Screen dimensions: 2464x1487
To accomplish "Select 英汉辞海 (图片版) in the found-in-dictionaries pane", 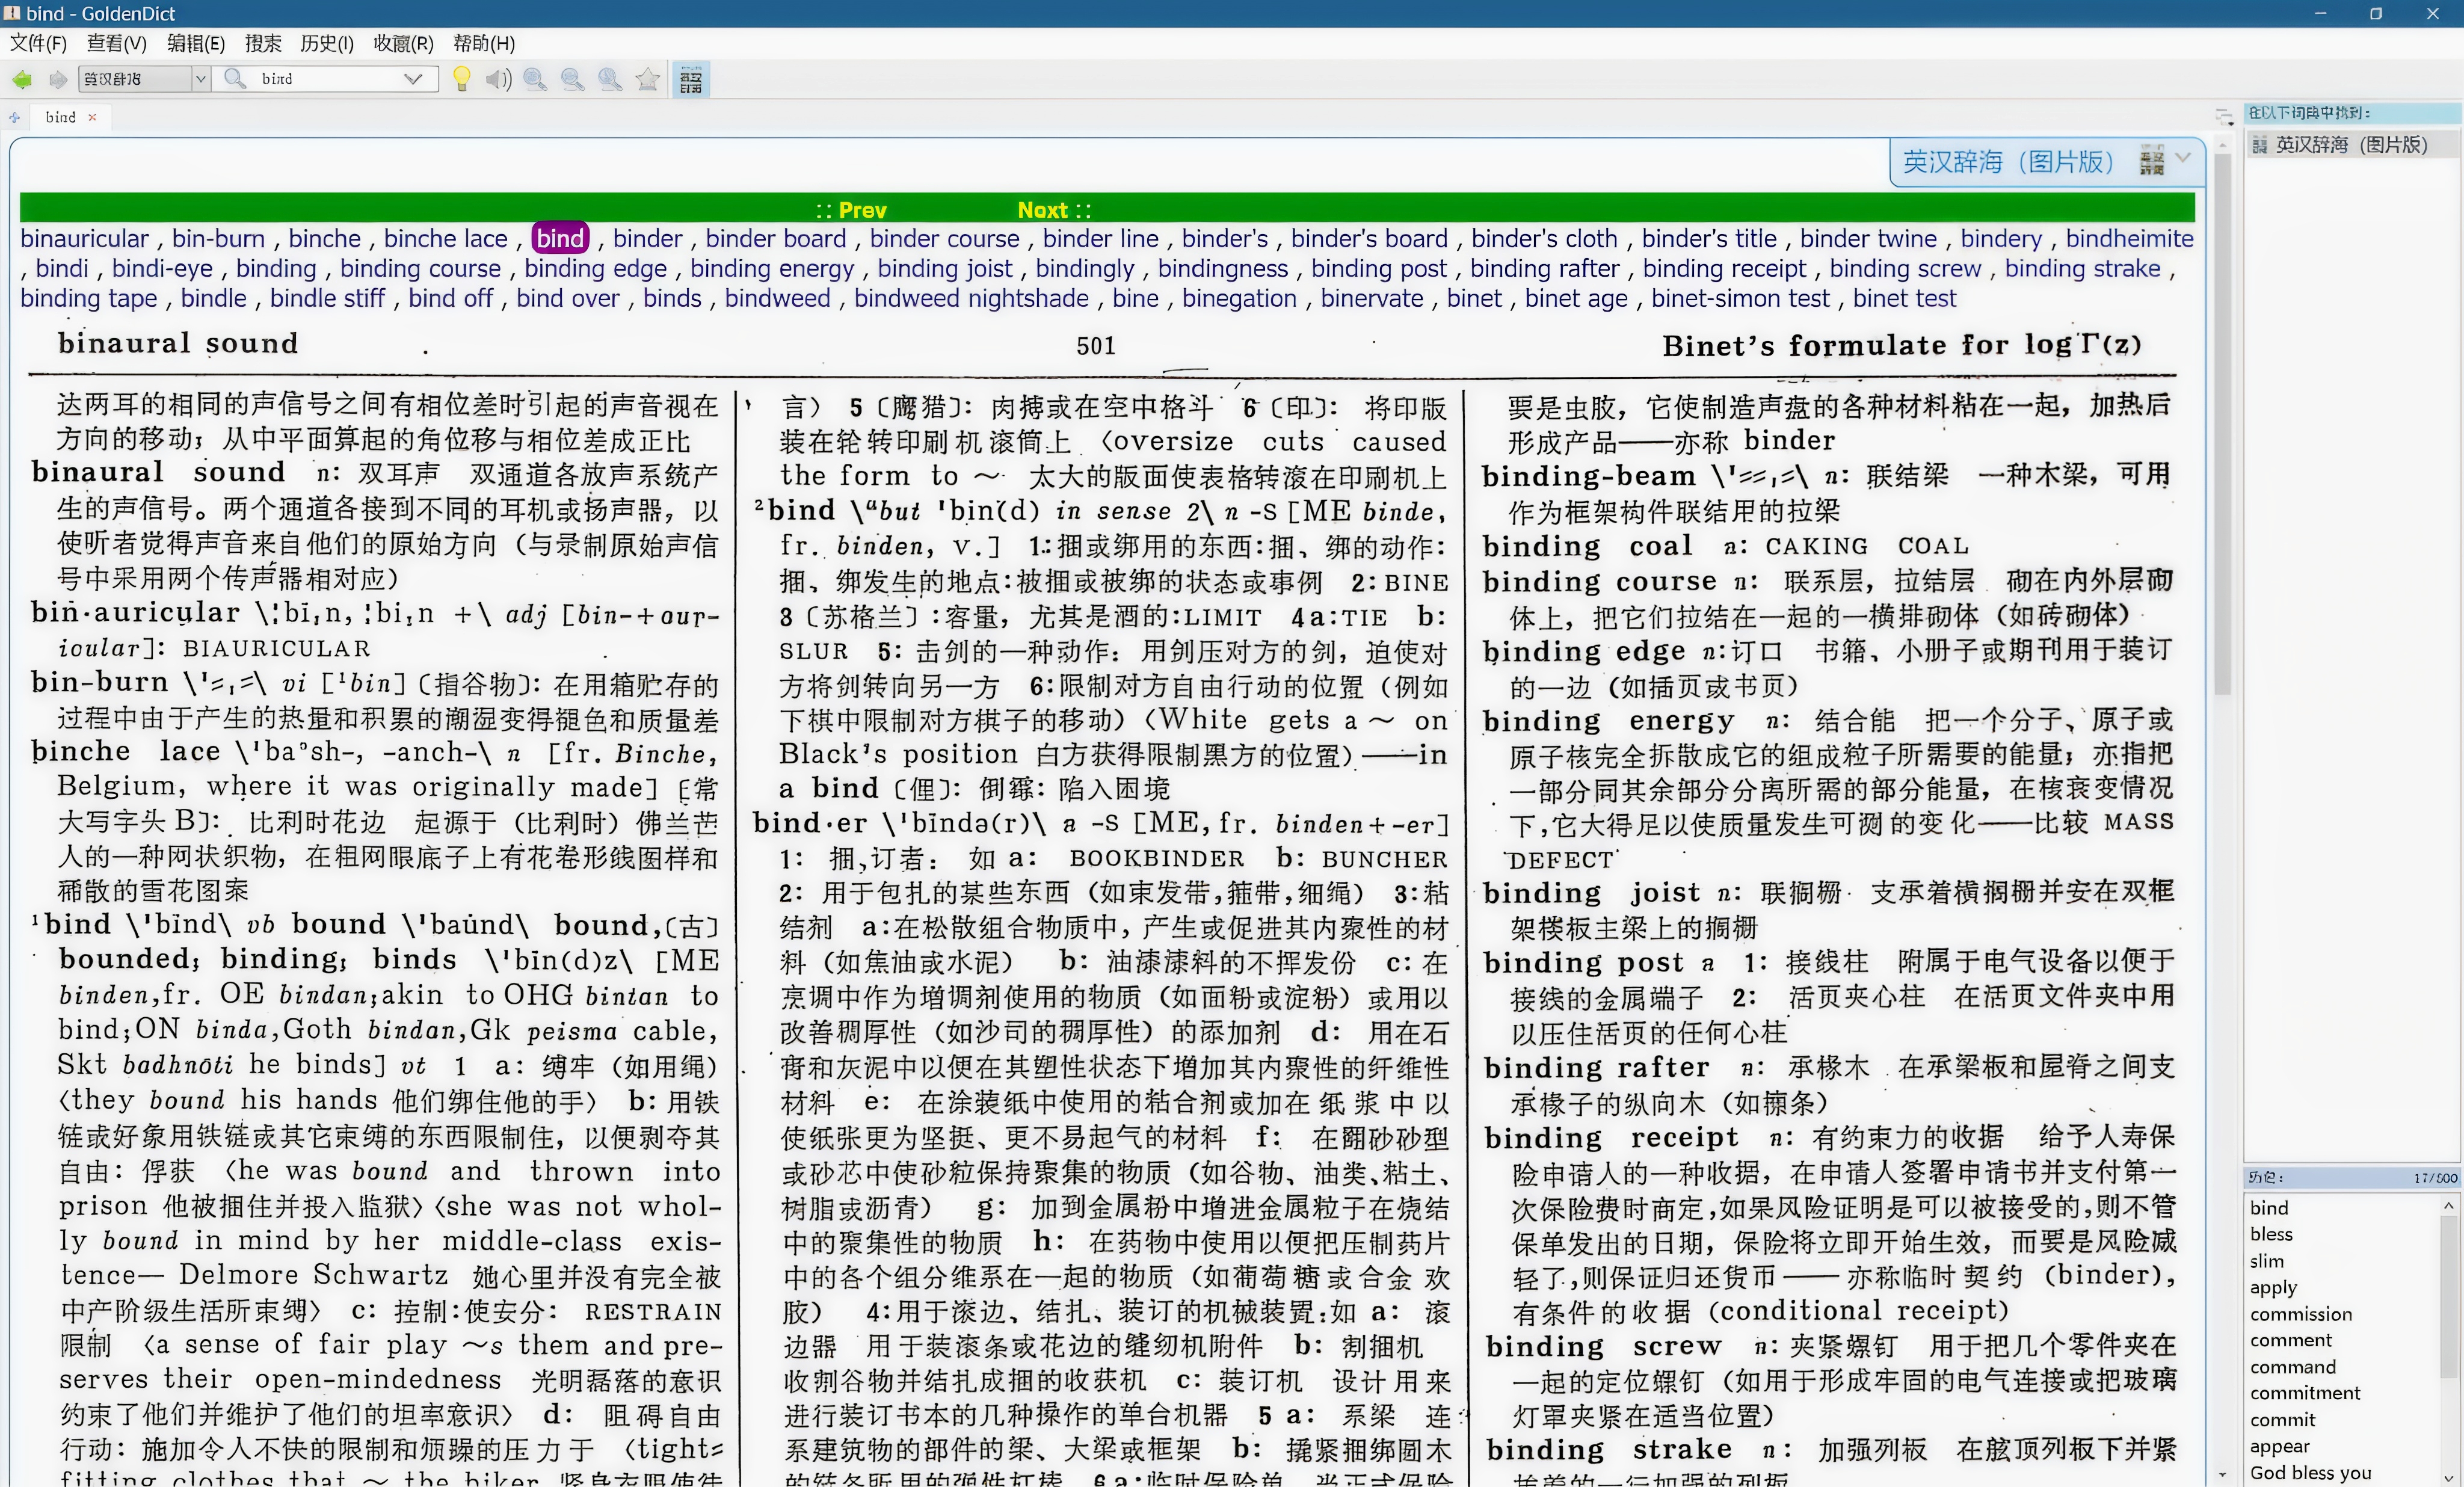I will tap(2351, 145).
